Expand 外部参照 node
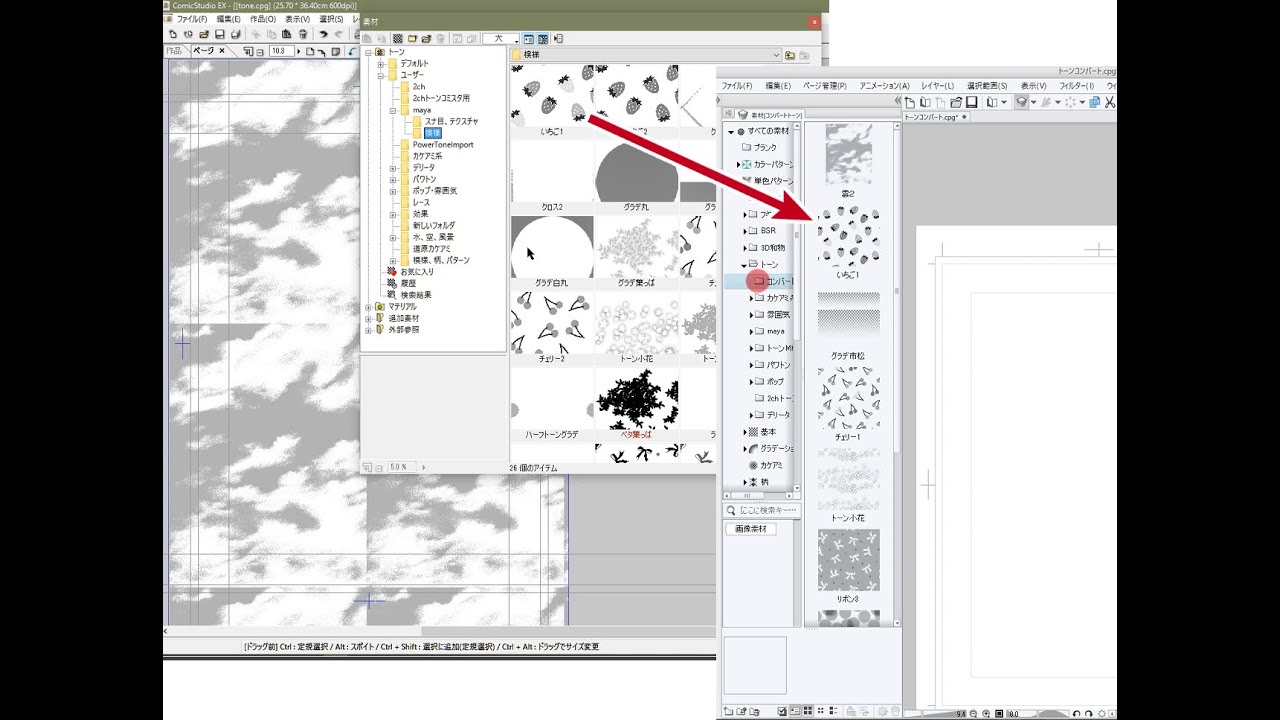Viewport: 1280px width, 720px height. pyautogui.click(x=368, y=329)
